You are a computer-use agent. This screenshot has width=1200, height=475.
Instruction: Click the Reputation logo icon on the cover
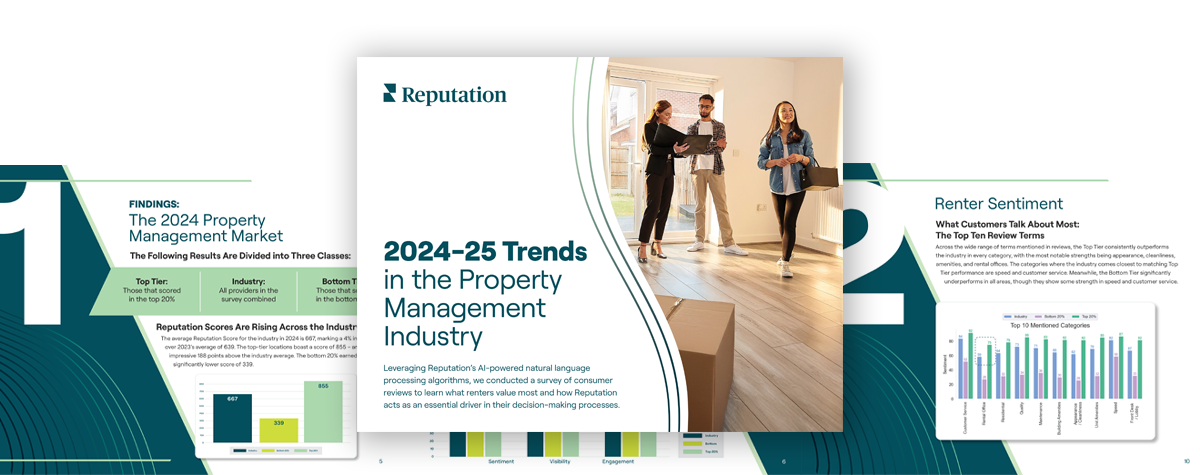click(x=390, y=93)
